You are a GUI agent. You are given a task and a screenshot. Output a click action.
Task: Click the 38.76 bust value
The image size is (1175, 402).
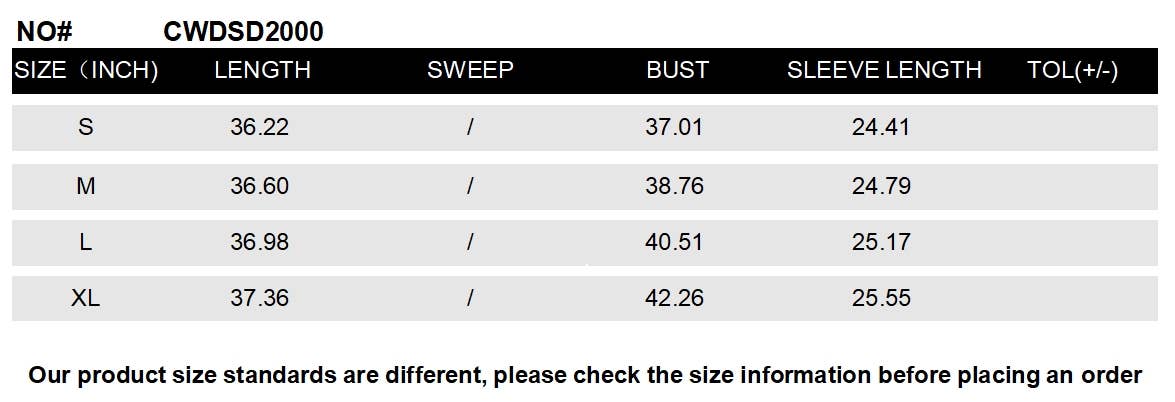point(674,186)
